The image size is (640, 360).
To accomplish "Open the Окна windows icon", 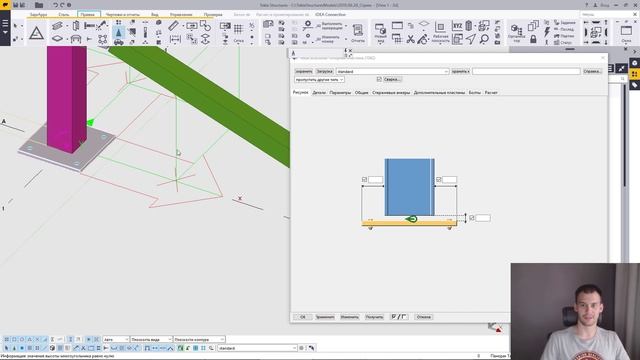I will 626,33.
